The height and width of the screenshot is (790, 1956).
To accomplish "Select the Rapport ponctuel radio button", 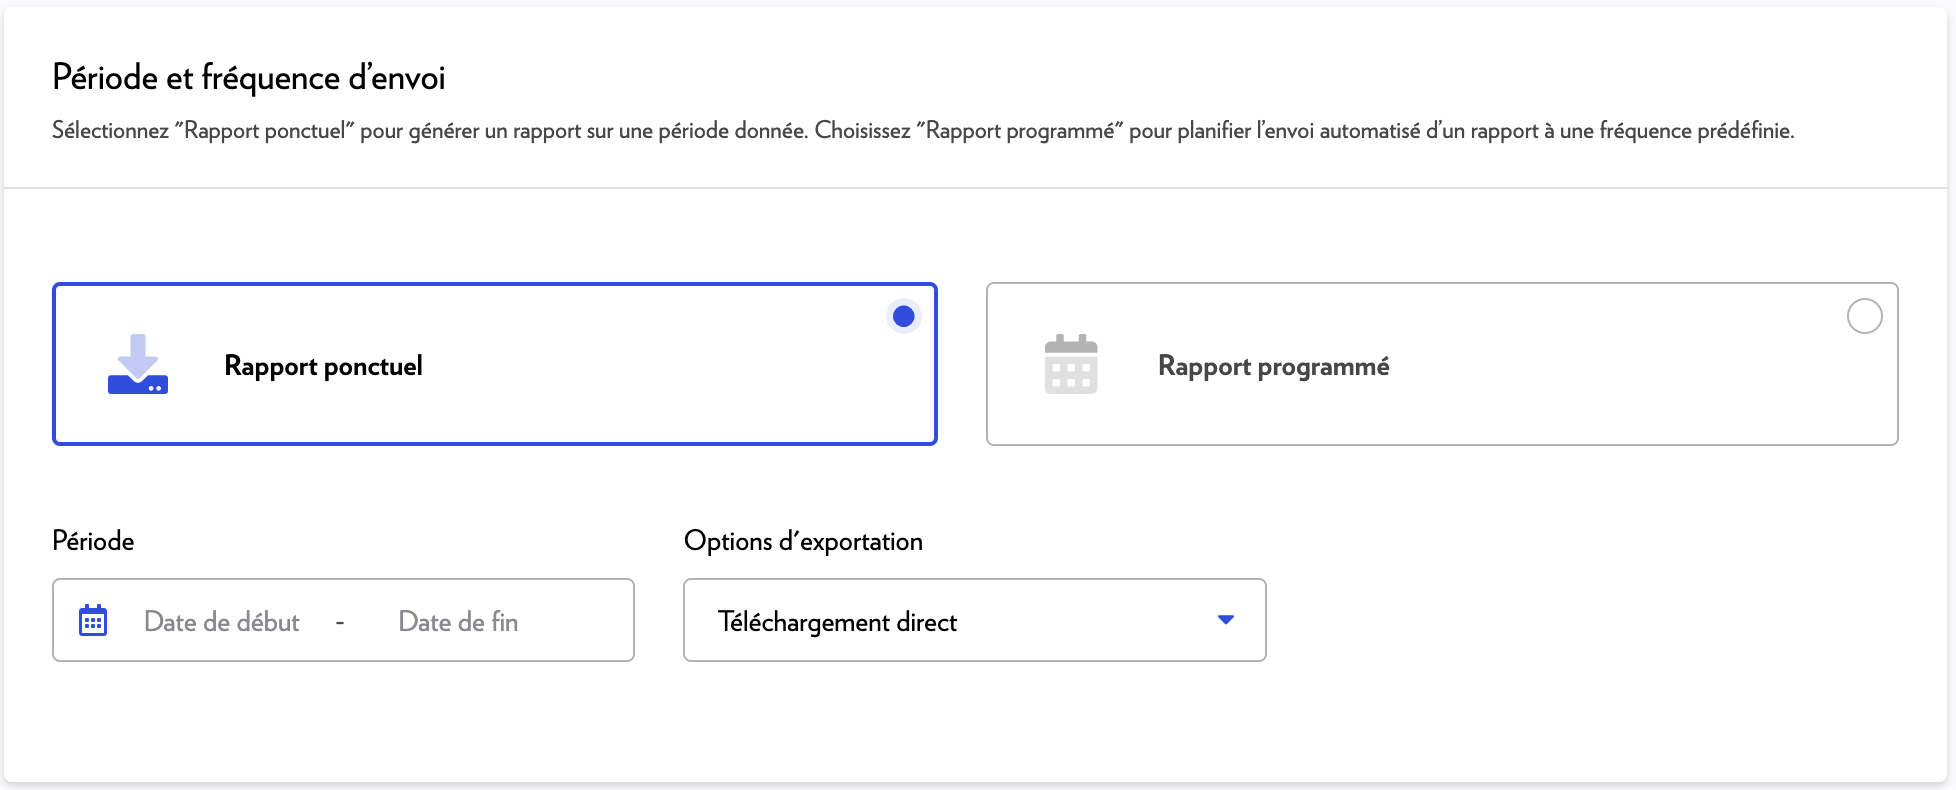I will tap(903, 317).
